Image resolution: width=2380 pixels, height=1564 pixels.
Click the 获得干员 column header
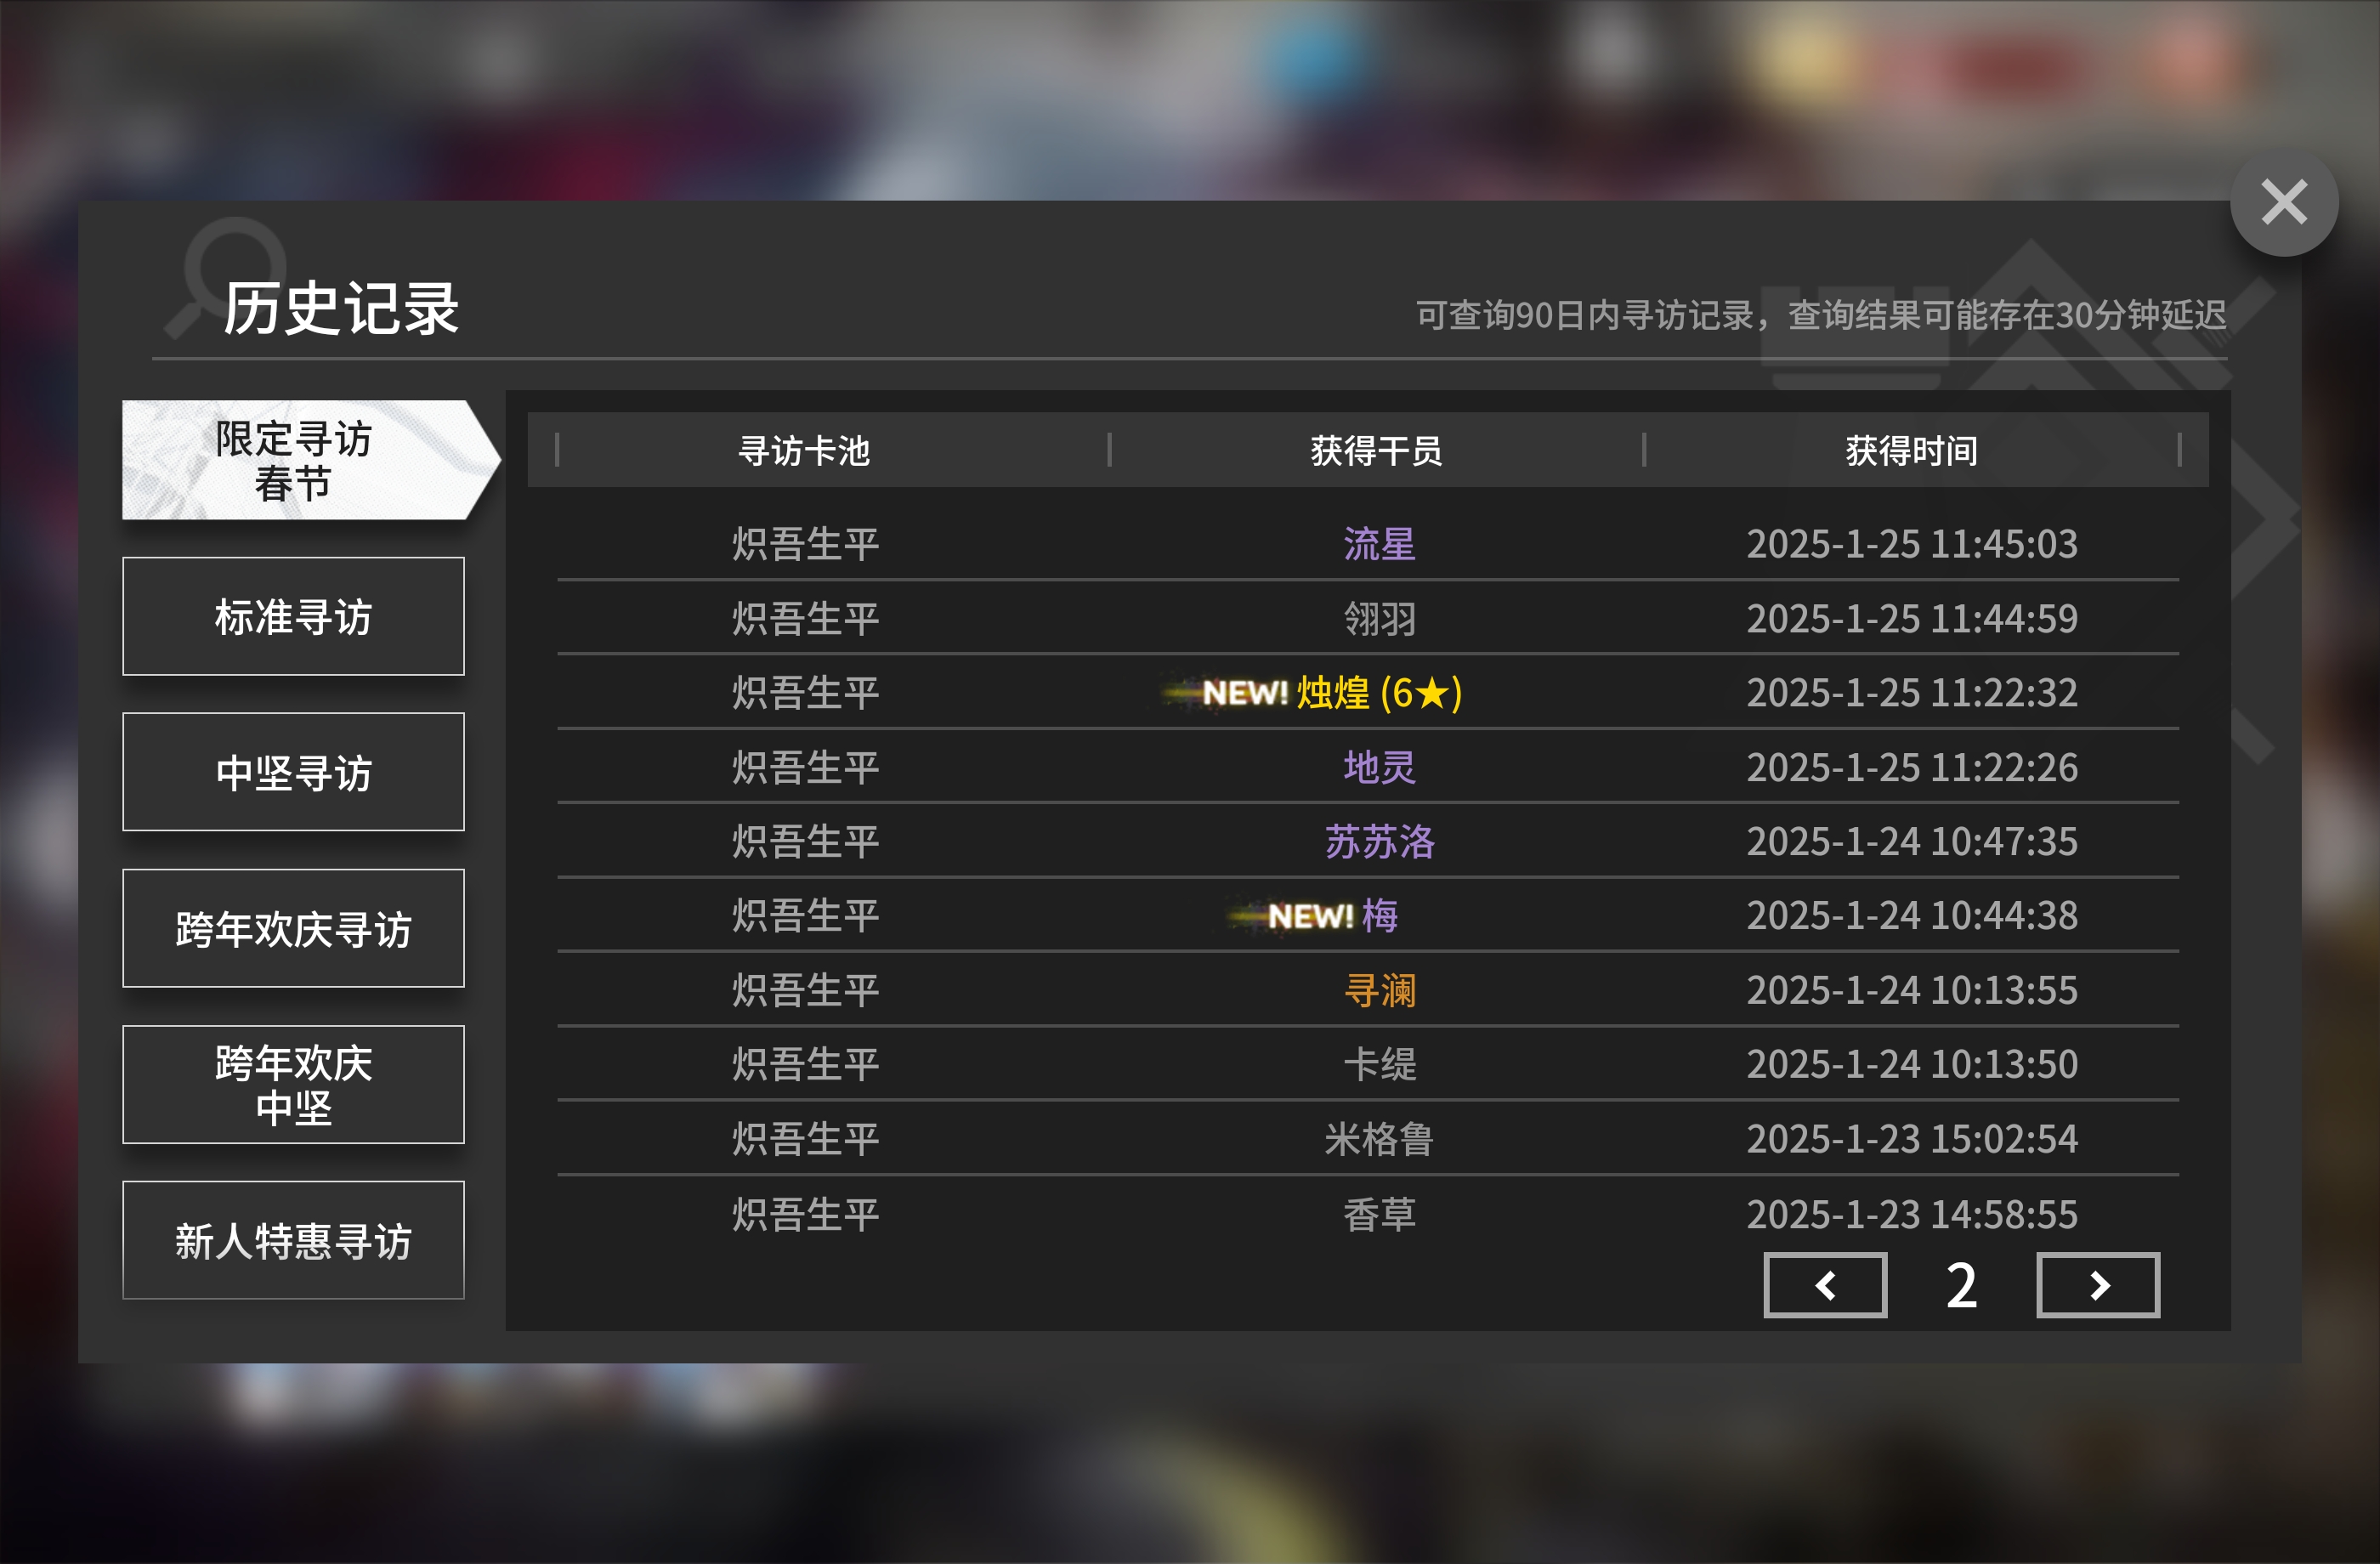click(1376, 450)
